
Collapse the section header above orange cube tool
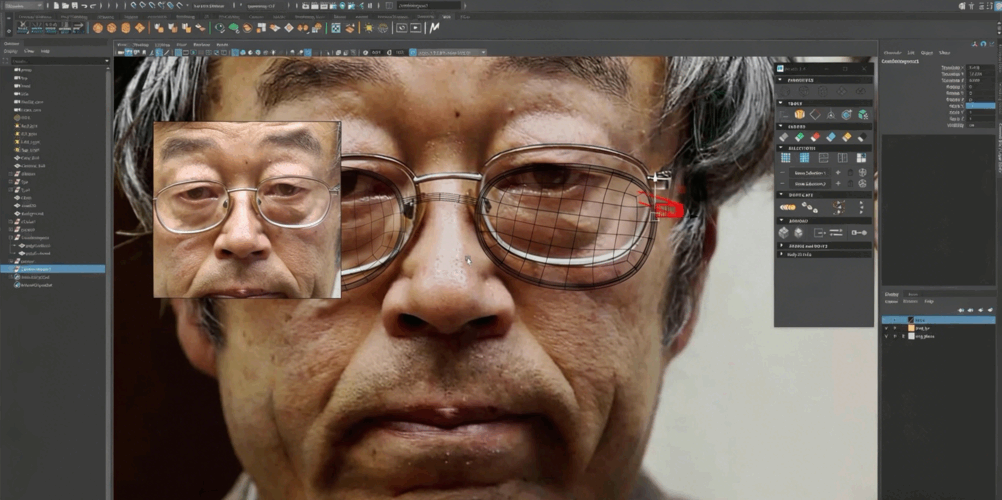tap(824, 103)
